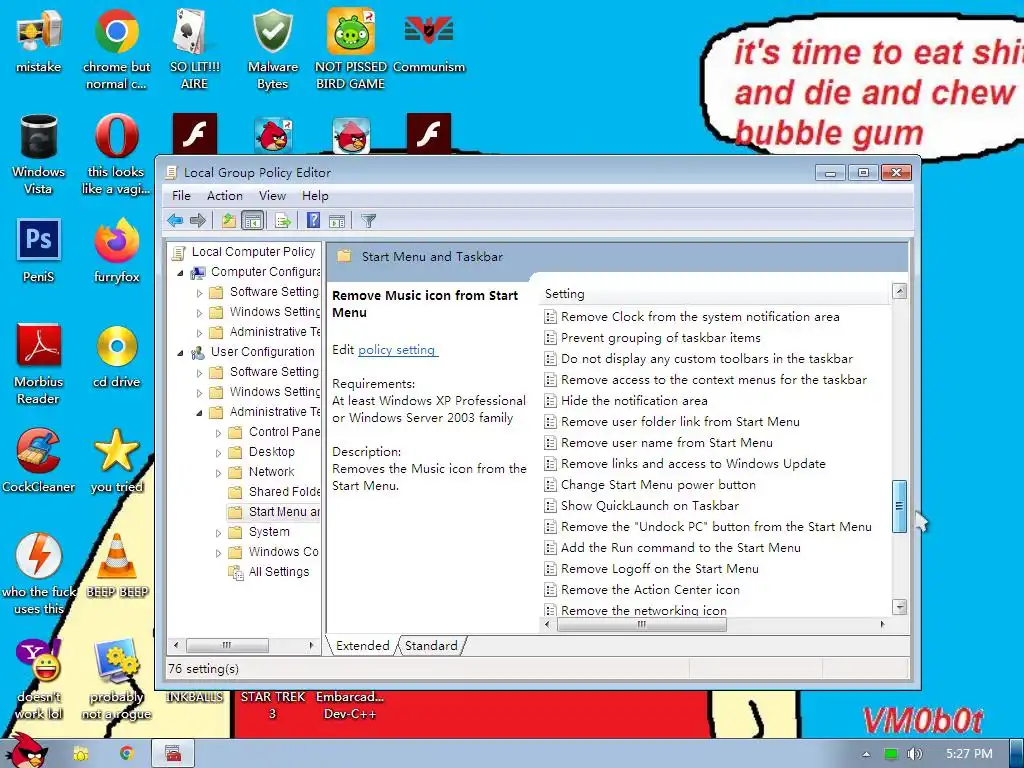
Task: Open the mistake computer desktop icon
Action: tap(39, 40)
